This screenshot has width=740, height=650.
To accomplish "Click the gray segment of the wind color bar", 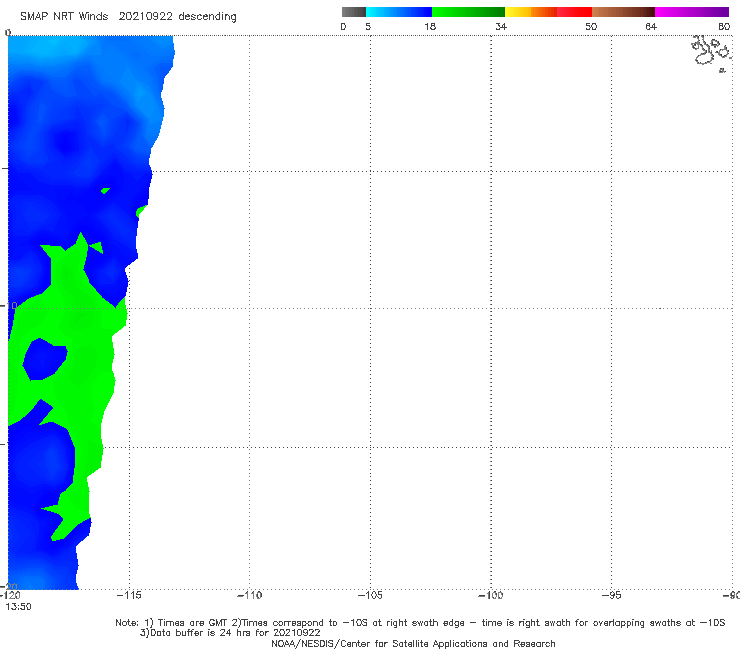I will click(x=354, y=12).
